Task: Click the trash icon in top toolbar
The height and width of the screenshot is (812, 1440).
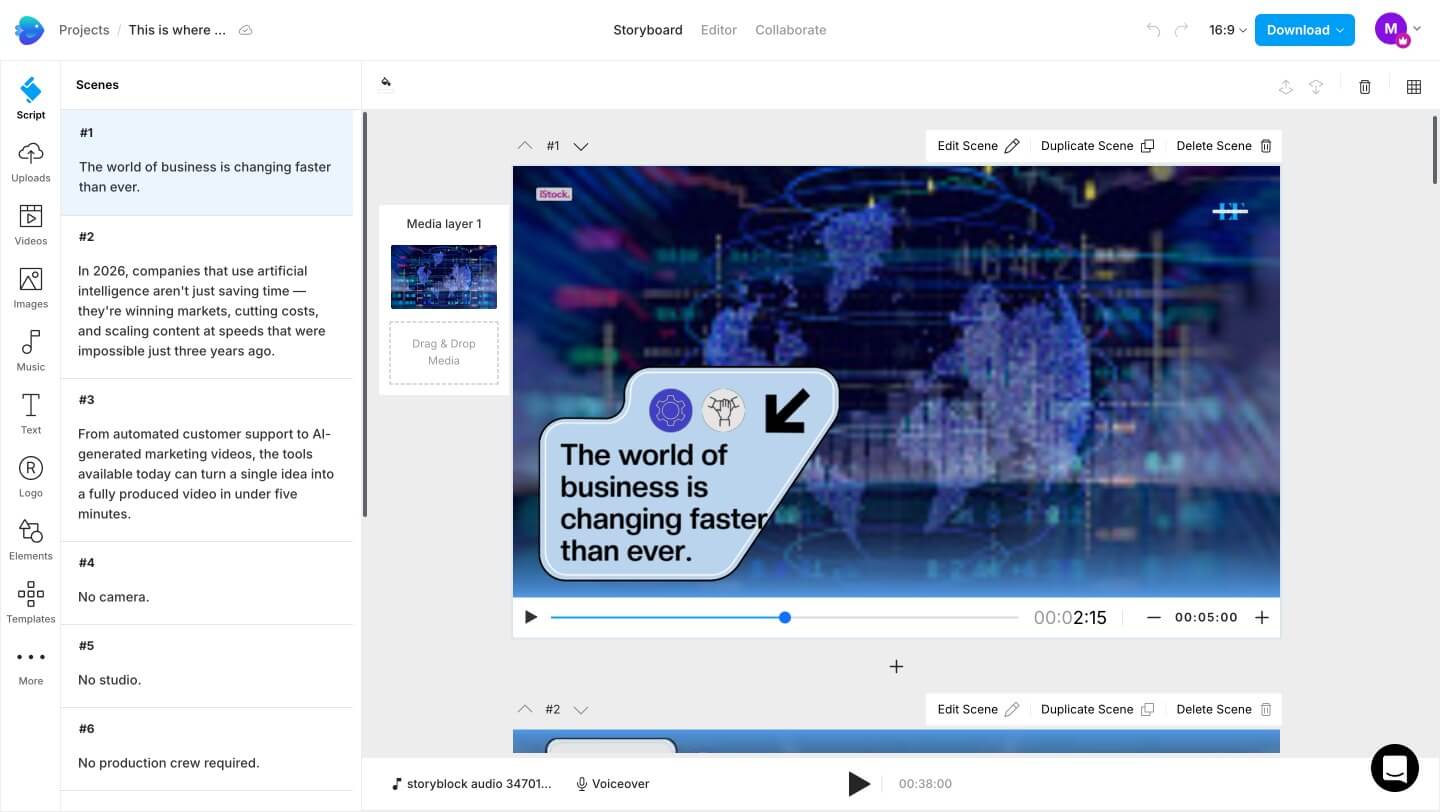Action: coord(1365,87)
